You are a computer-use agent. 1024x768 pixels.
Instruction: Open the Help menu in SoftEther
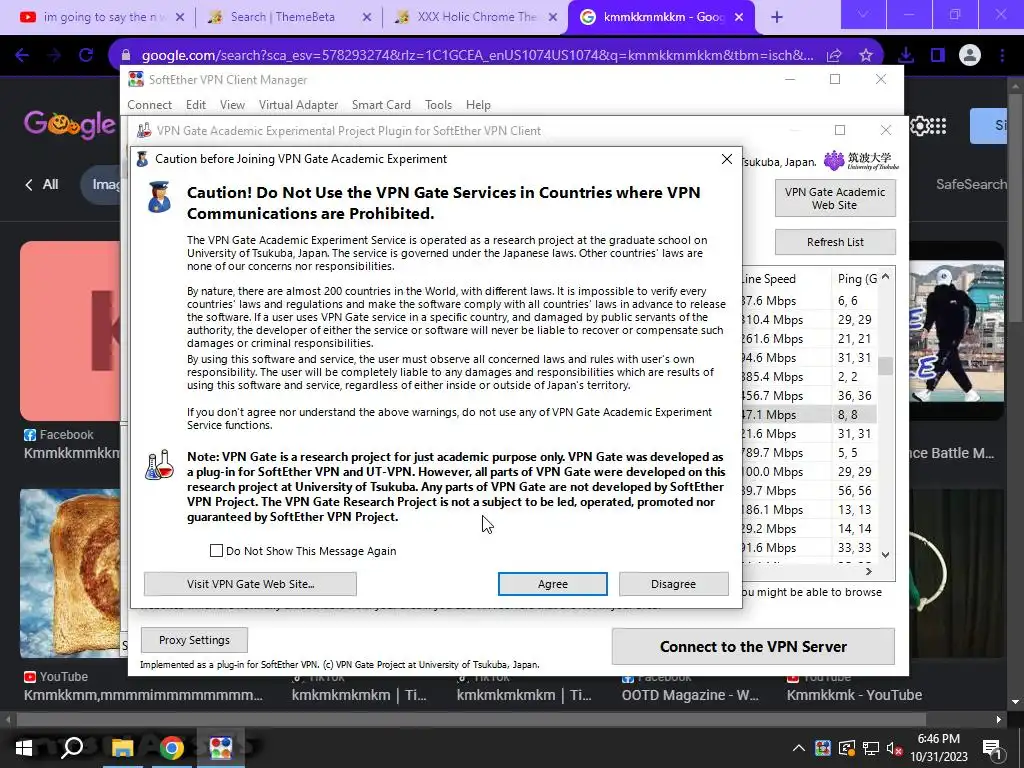(x=478, y=104)
